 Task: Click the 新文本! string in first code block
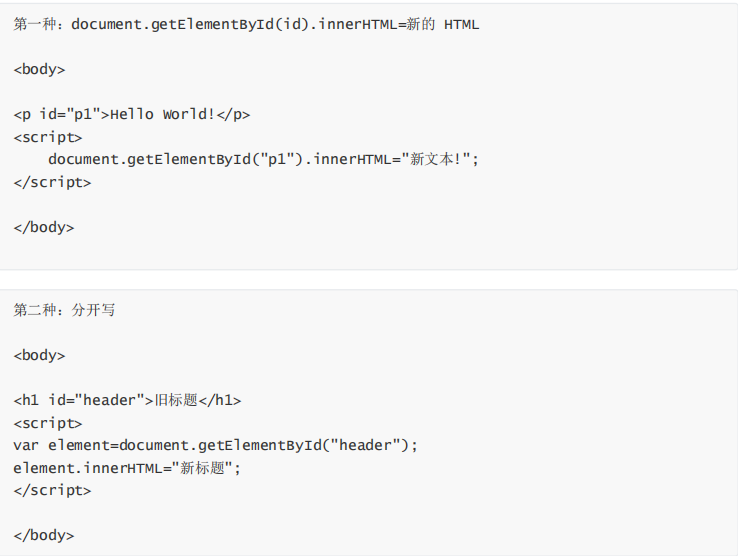(435, 159)
